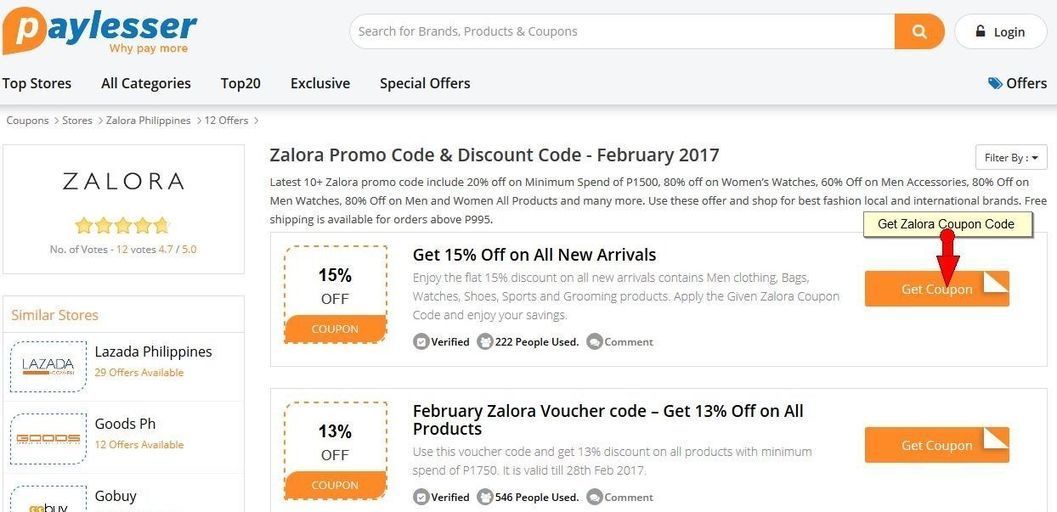Get Coupon for 15% Off New Arrivals
This screenshot has width=1057, height=512.
[936, 289]
